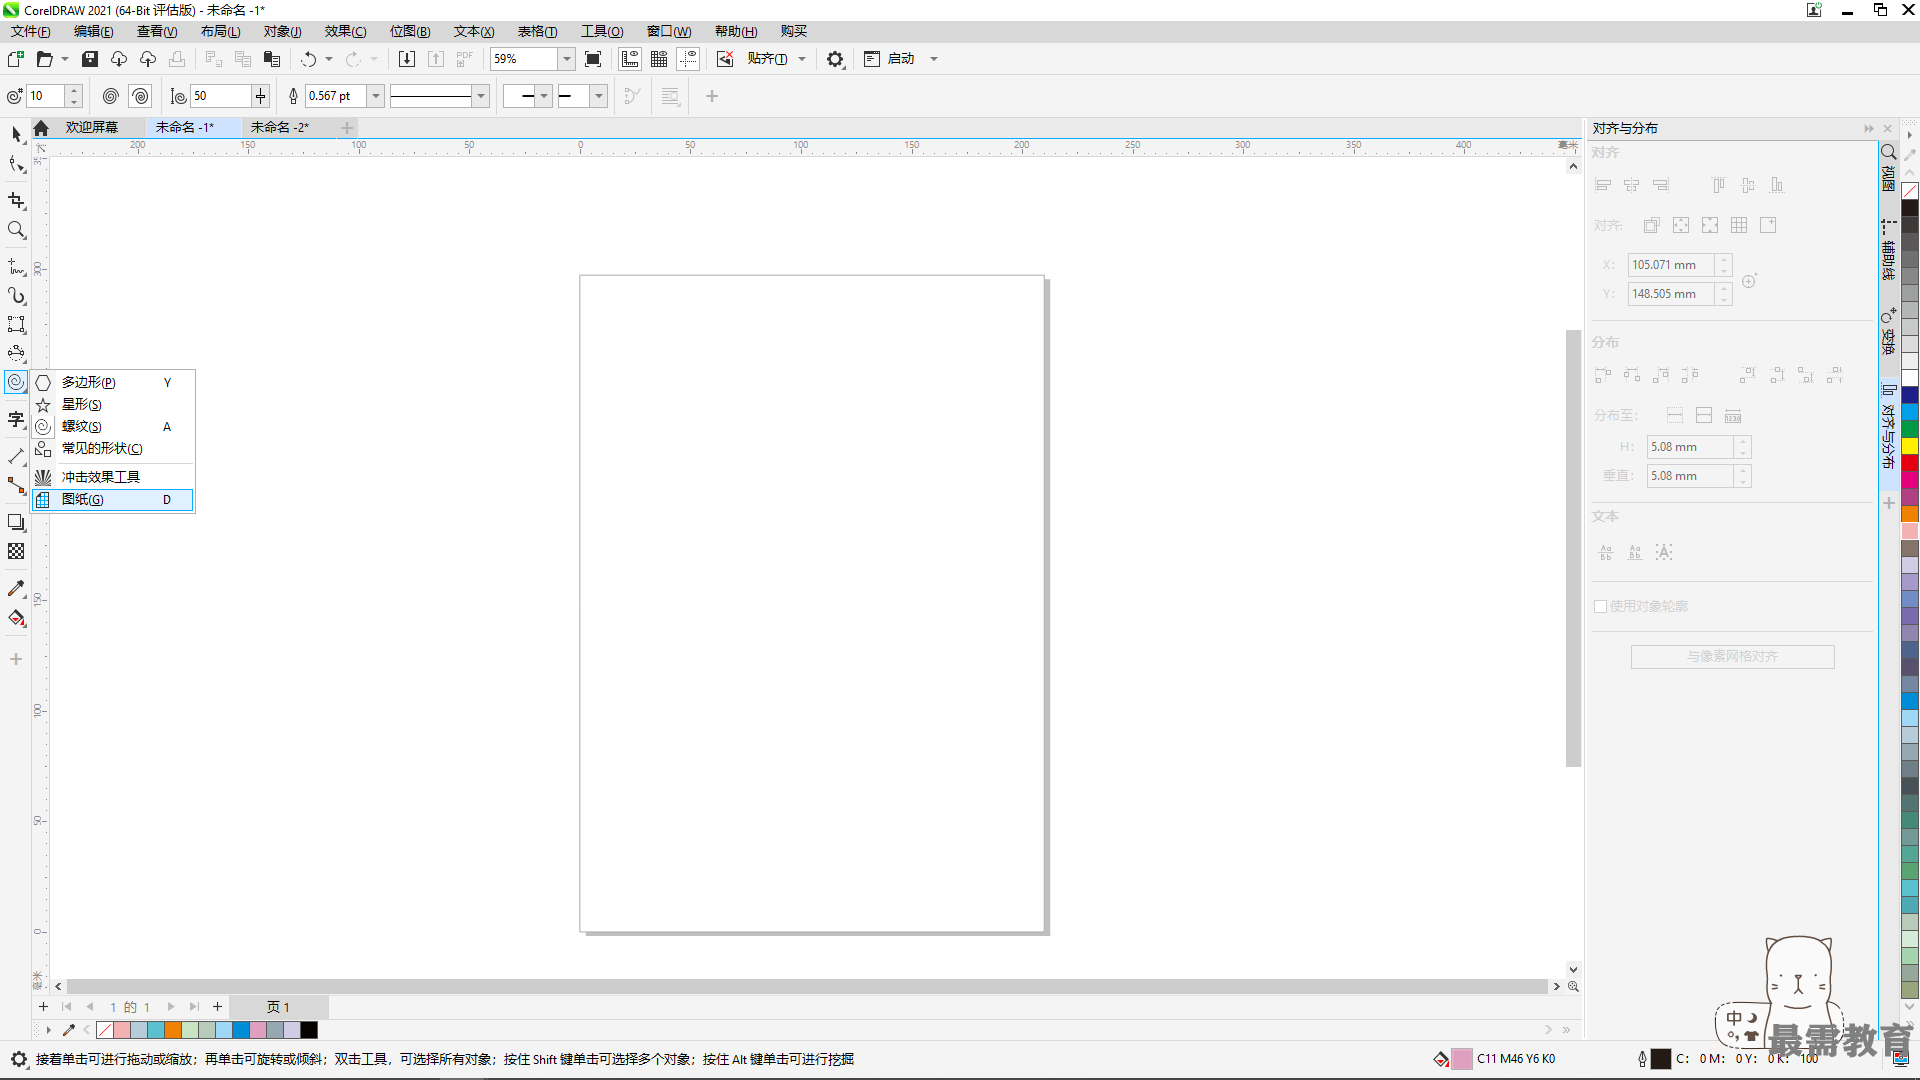1920x1080 pixels.
Task: Click the X position 105.071 mm field
Action: coord(1671,265)
